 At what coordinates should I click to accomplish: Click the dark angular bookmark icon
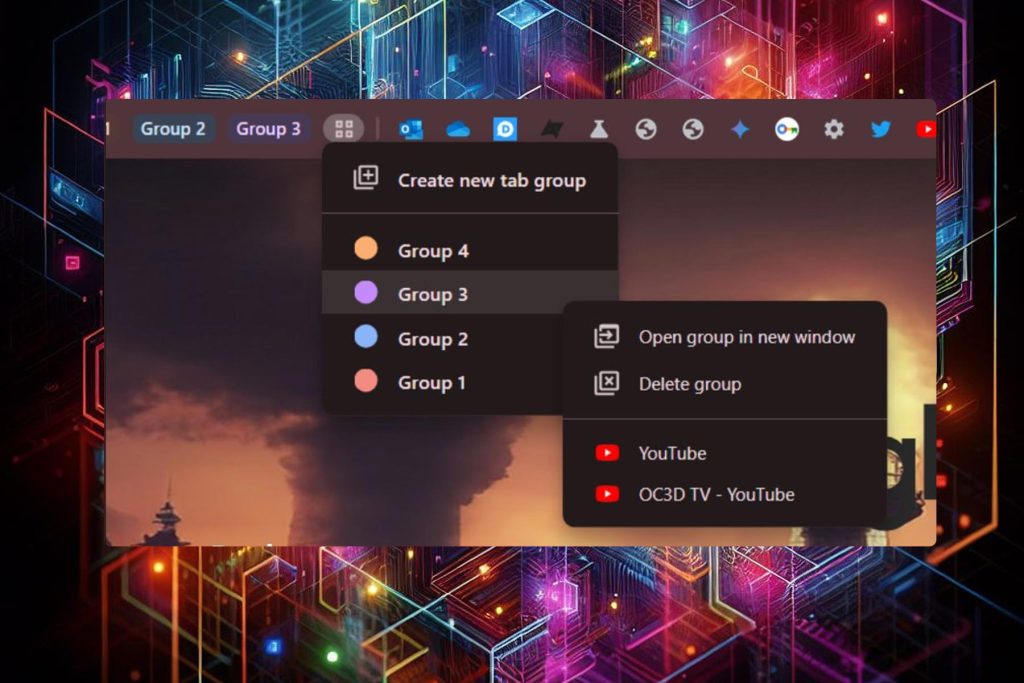coord(552,129)
